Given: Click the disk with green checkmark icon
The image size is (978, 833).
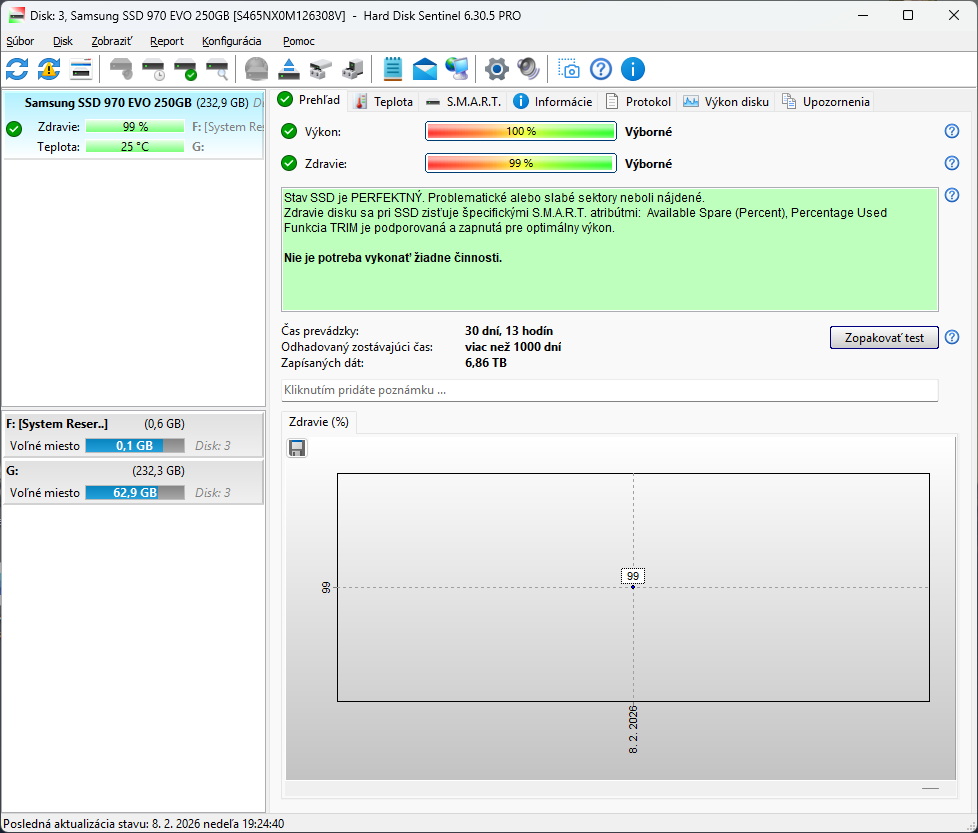Looking at the screenshot, I should point(185,69).
